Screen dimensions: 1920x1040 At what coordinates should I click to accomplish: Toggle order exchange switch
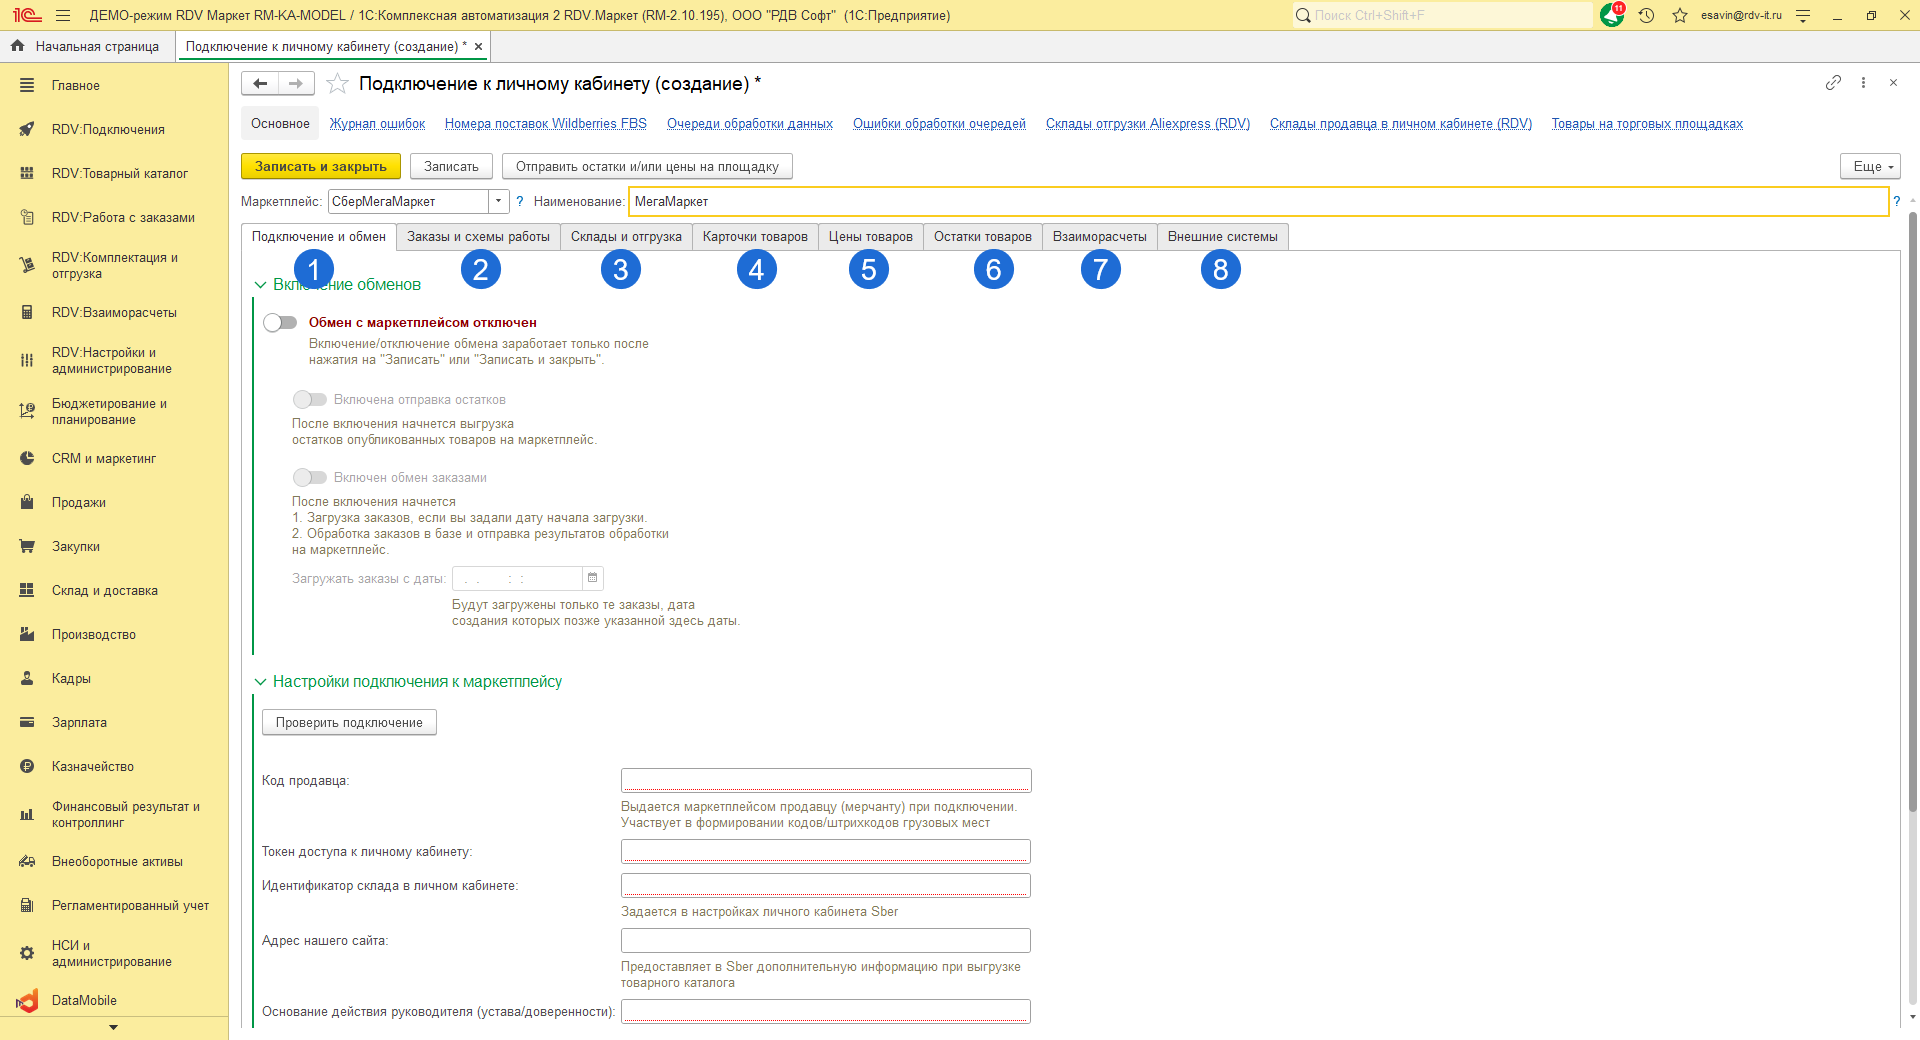pos(310,477)
